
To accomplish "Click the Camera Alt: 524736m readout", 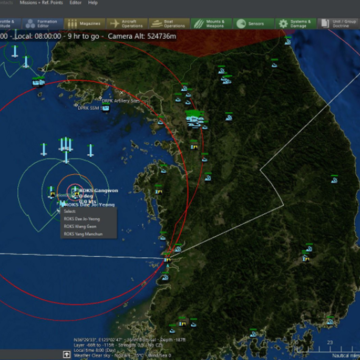I will [142, 36].
